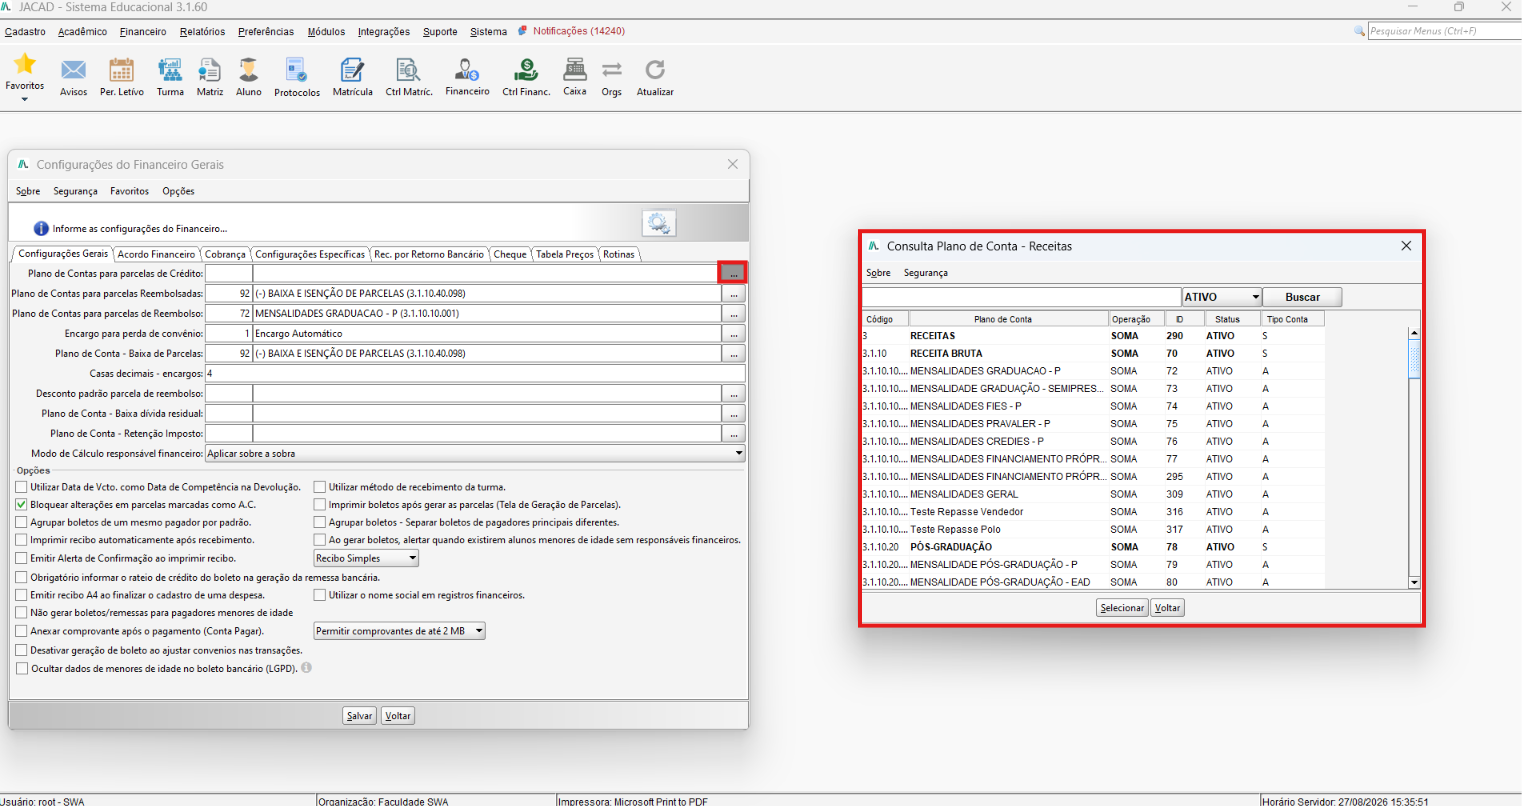The height and width of the screenshot is (806, 1522).
Task: Switch to the Acordo Financeiro tab
Action: pyautogui.click(x=156, y=254)
